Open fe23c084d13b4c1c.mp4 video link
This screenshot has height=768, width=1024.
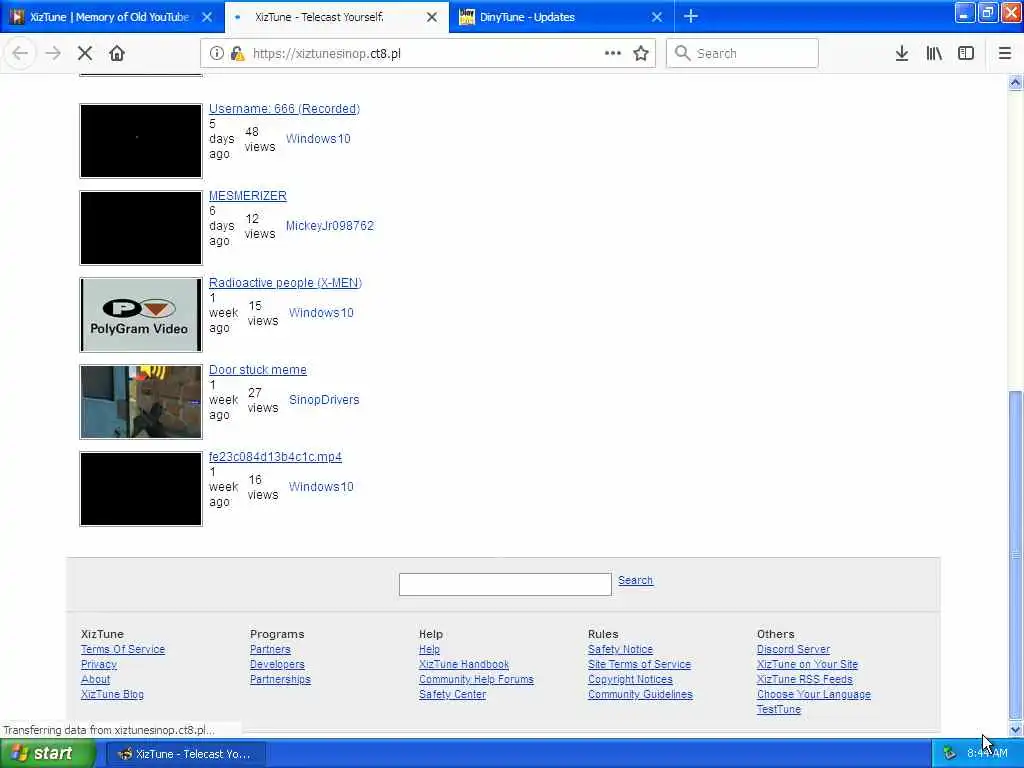[x=275, y=456]
